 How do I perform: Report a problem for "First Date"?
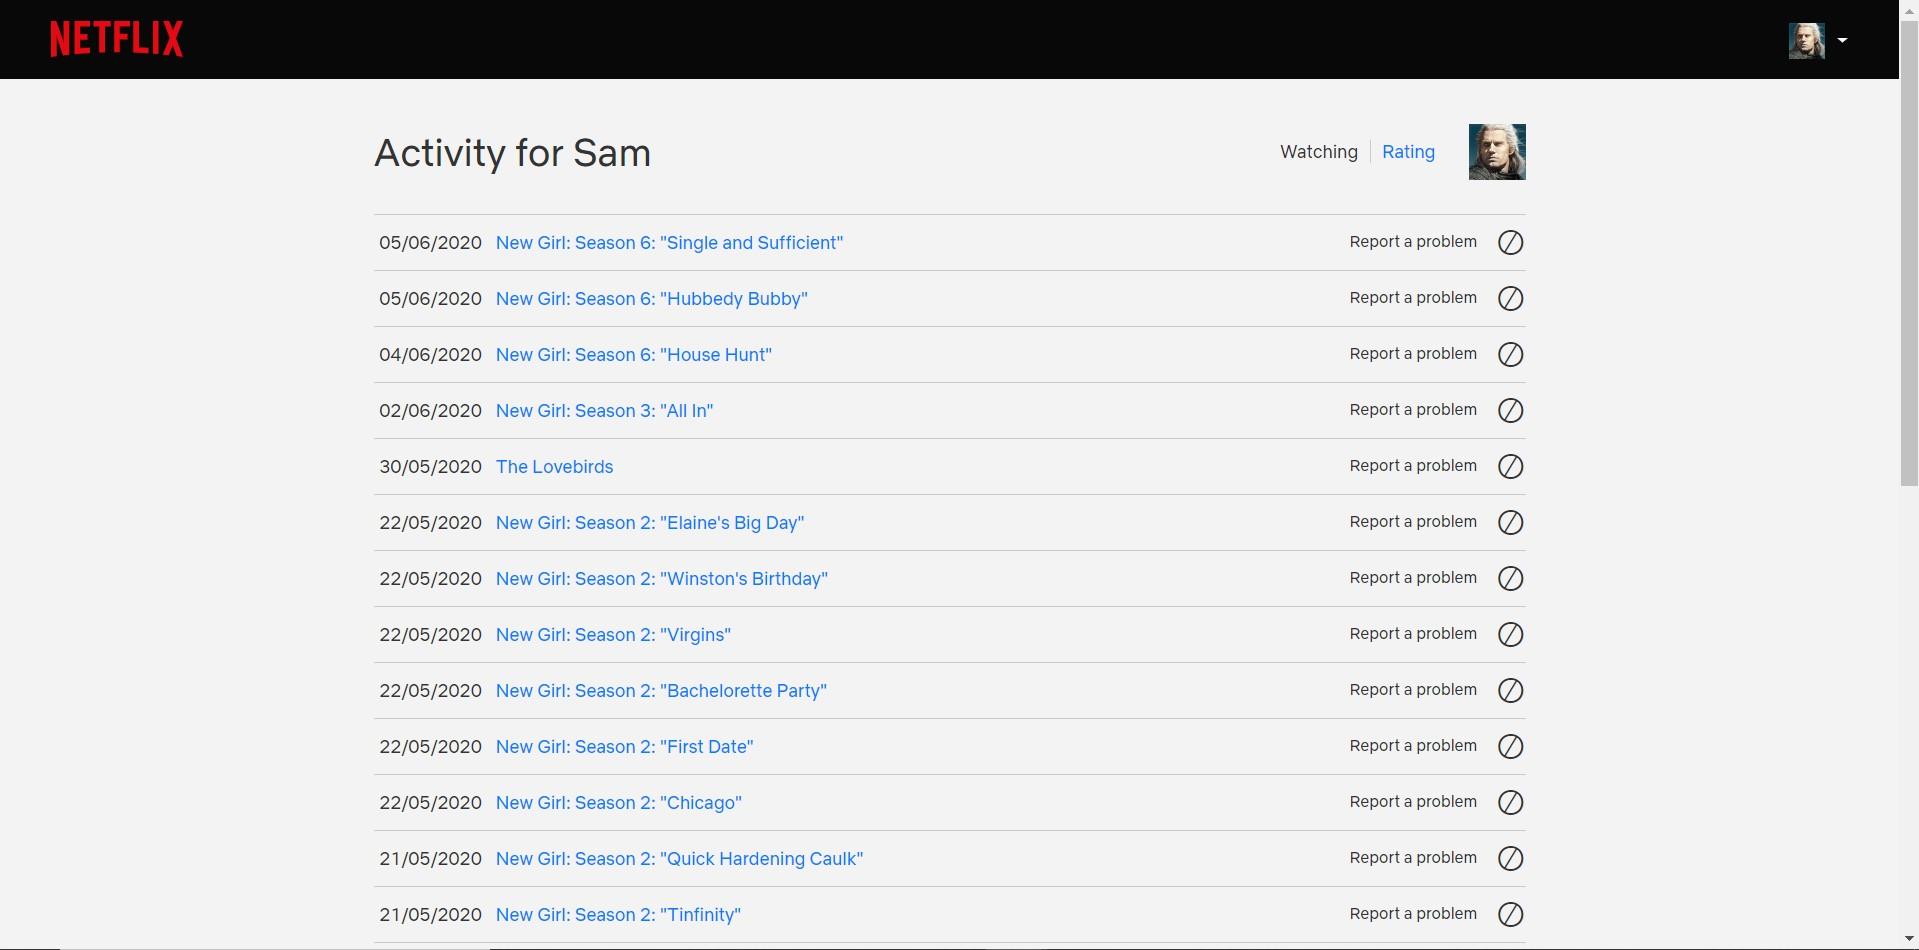click(1413, 746)
